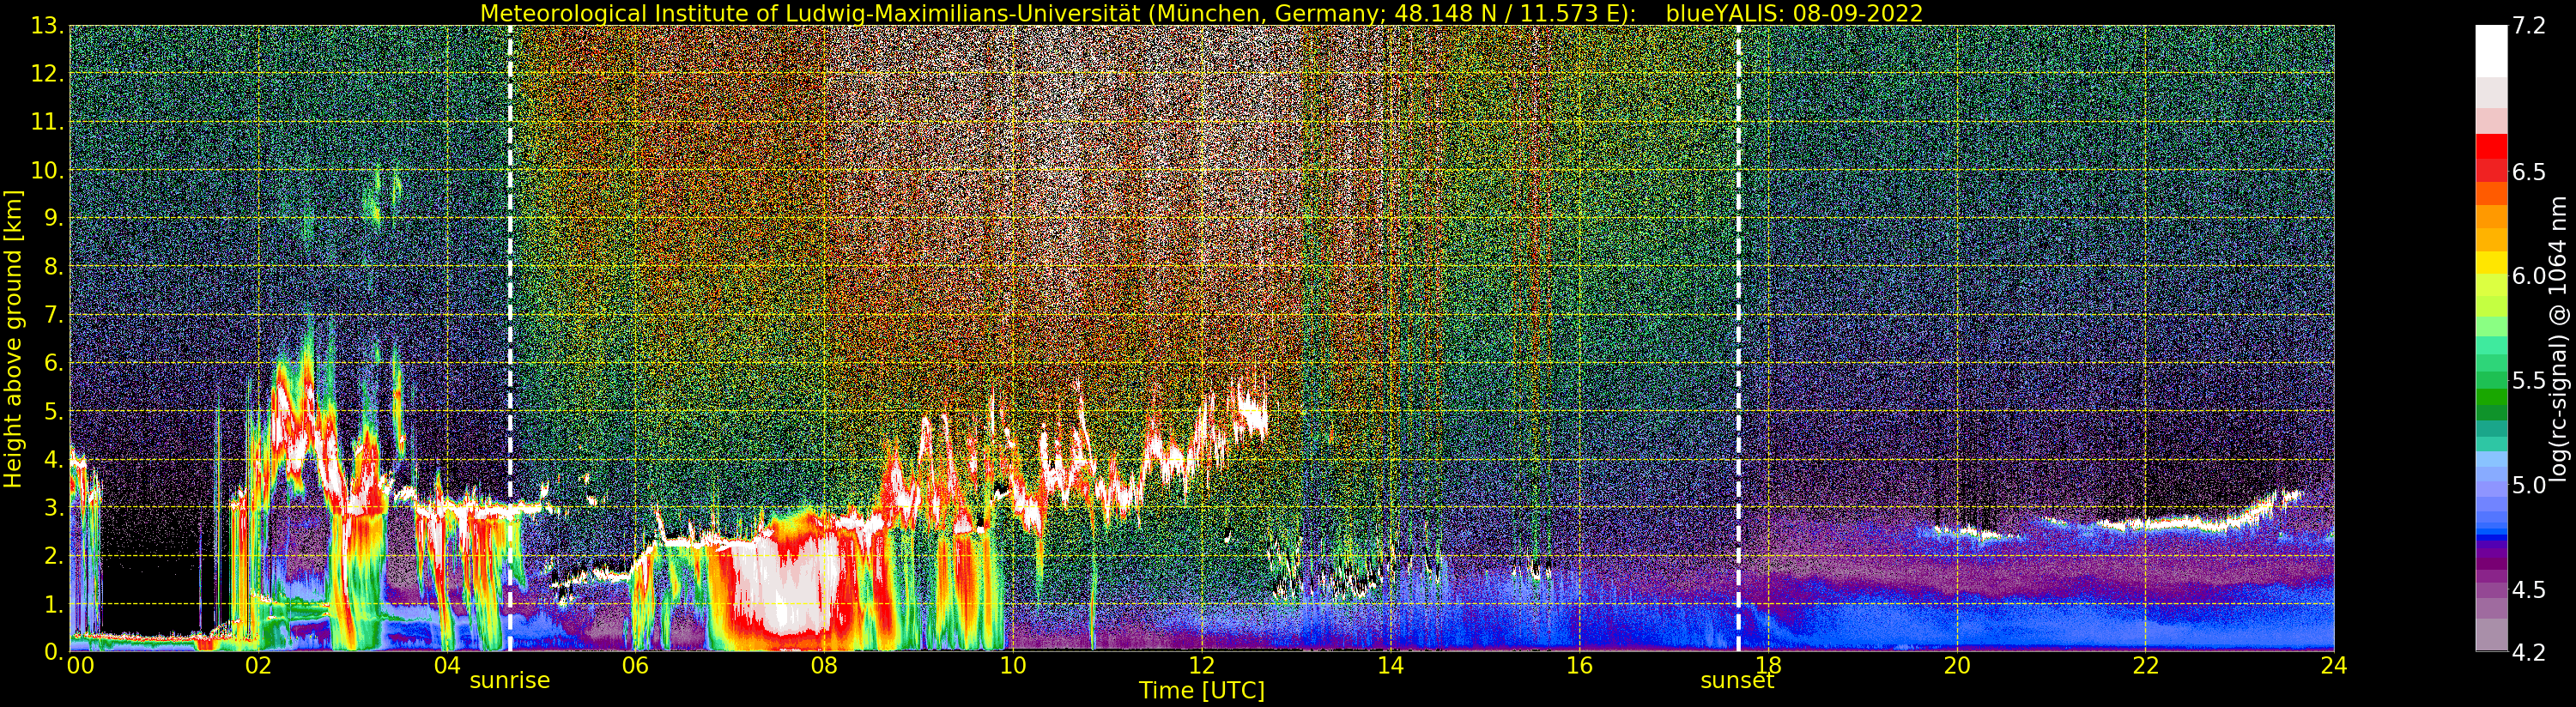Click the time-axis tick label '00'

pos(80,666)
